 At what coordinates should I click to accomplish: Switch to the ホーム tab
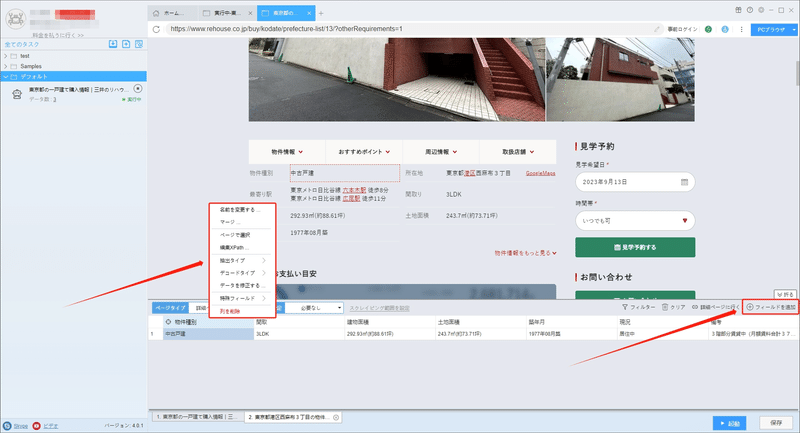[x=172, y=13]
